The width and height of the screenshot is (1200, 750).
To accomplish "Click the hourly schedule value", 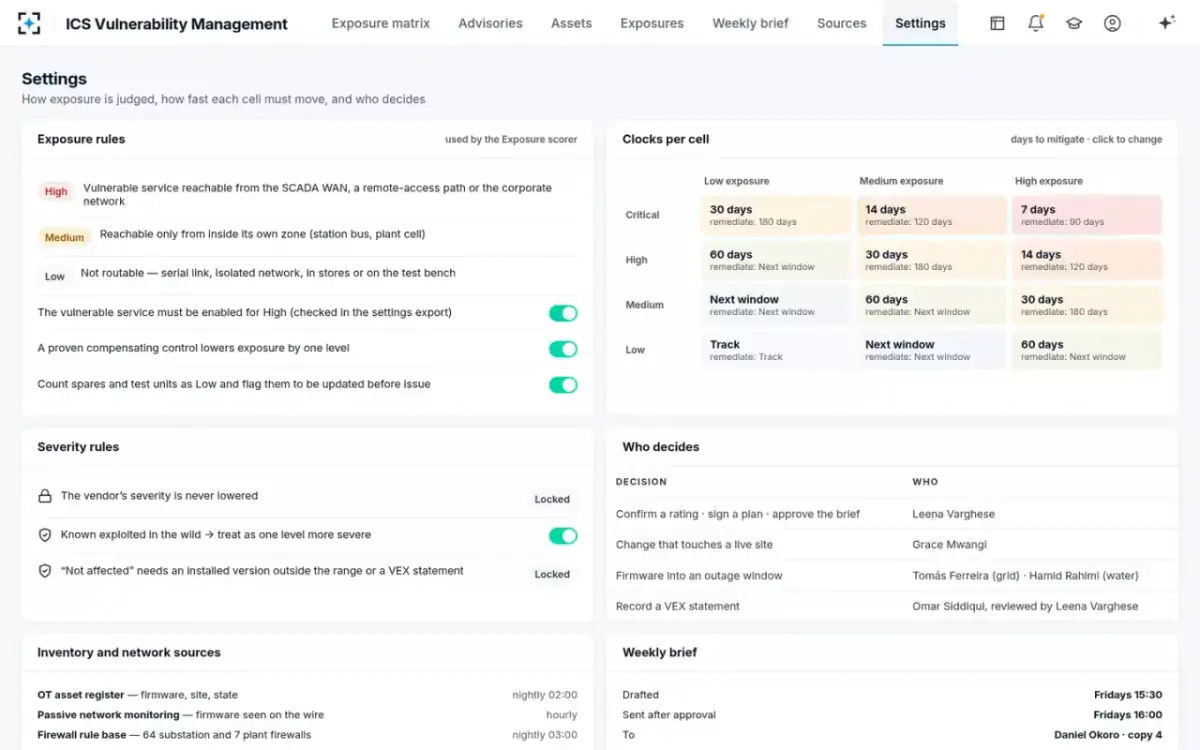I will point(562,715).
